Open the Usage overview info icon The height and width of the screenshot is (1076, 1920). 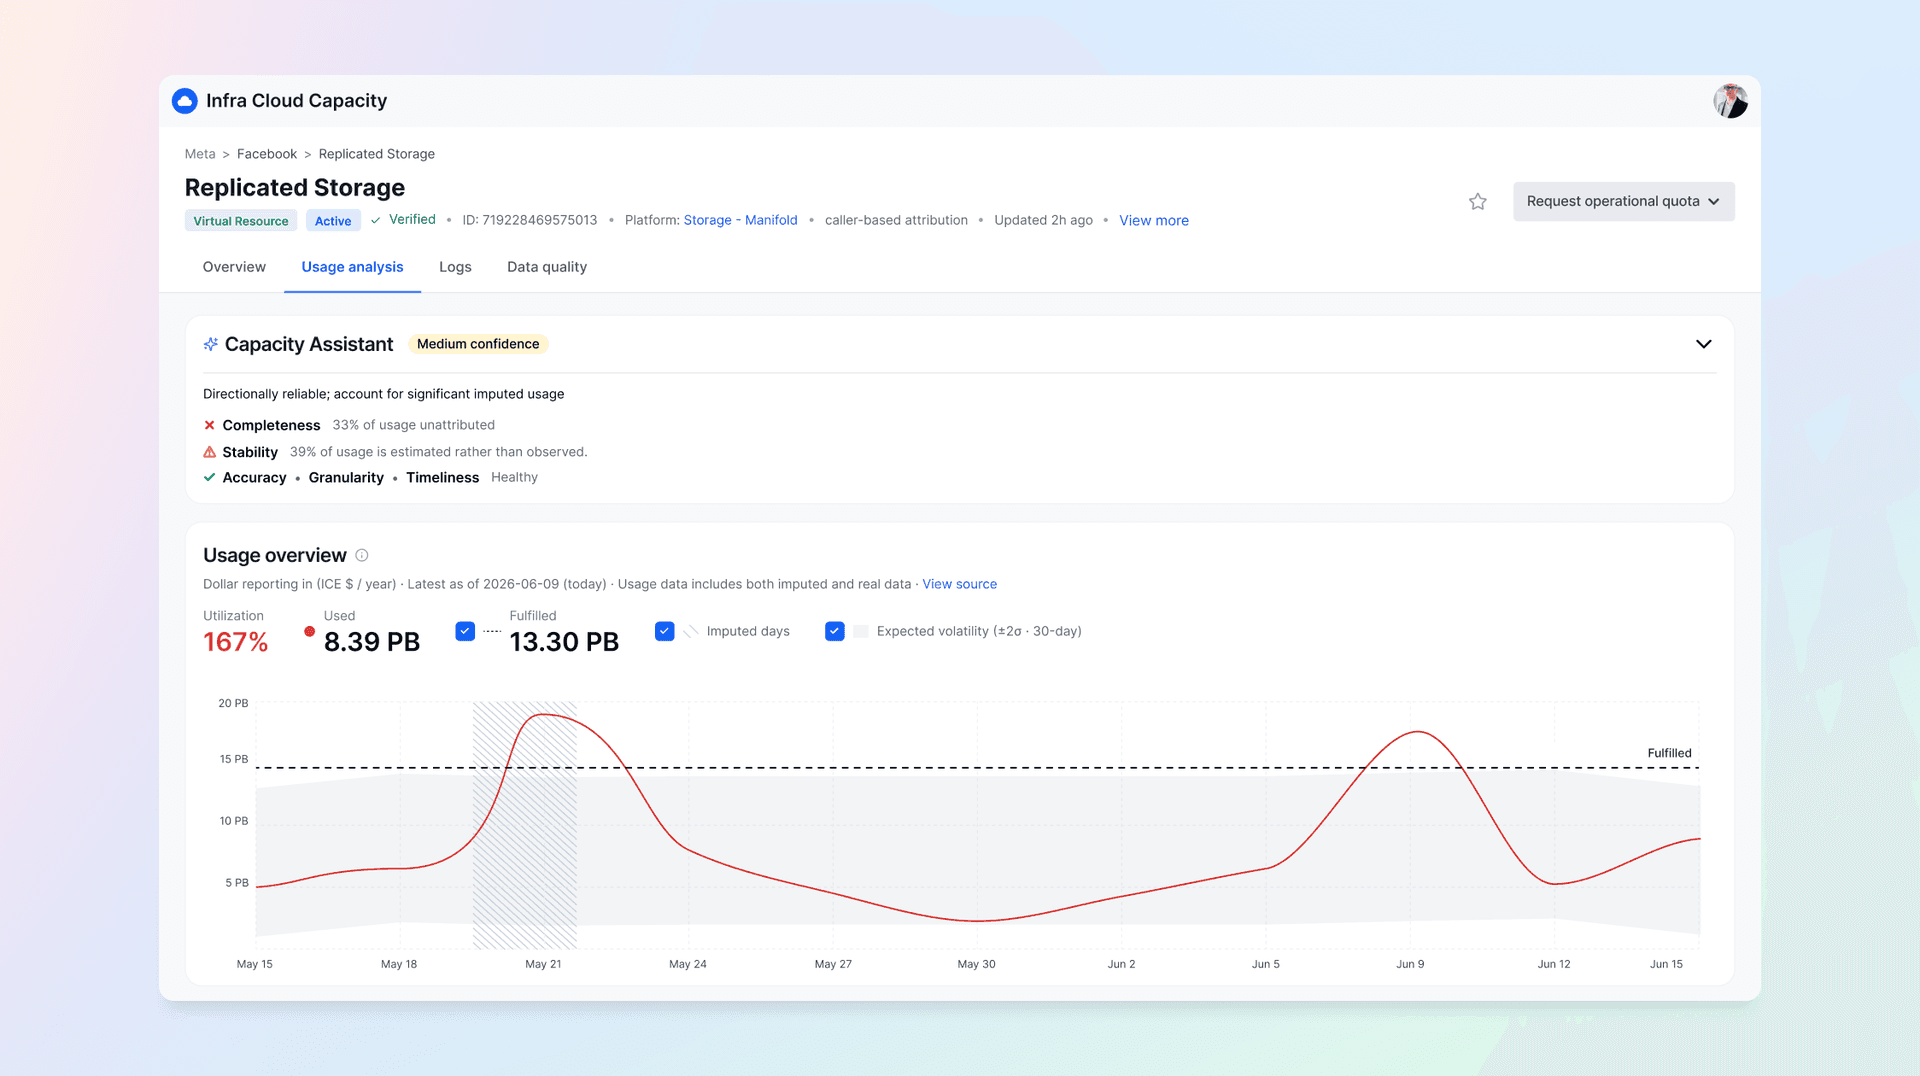point(362,555)
